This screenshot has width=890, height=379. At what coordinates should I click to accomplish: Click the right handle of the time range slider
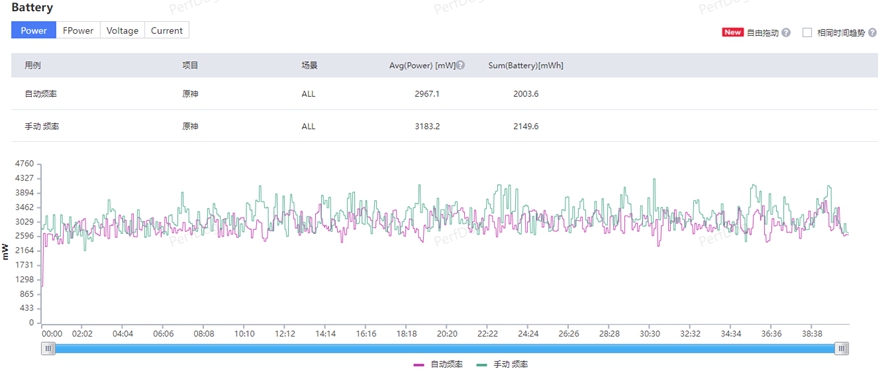tap(842, 348)
